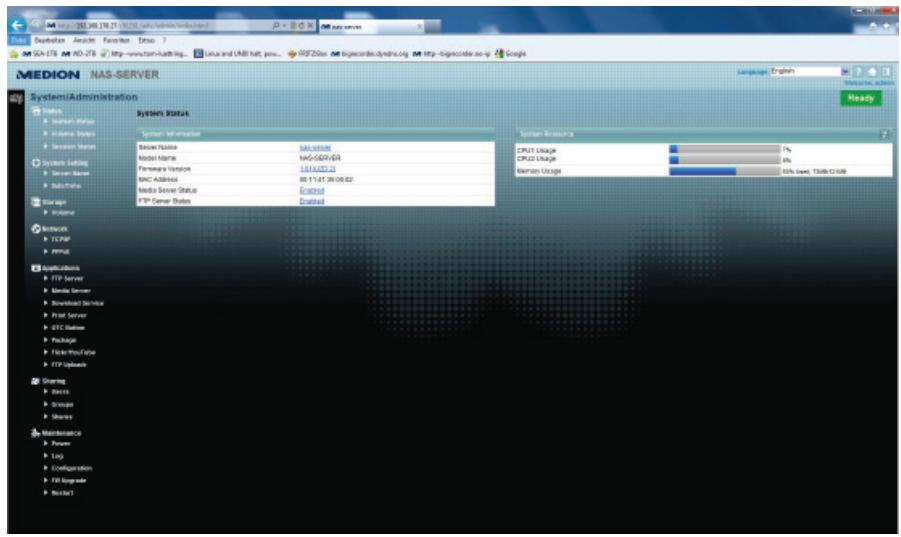Open TCP/IP under Network
The height and width of the screenshot is (537, 901).
pyautogui.click(x=60, y=239)
